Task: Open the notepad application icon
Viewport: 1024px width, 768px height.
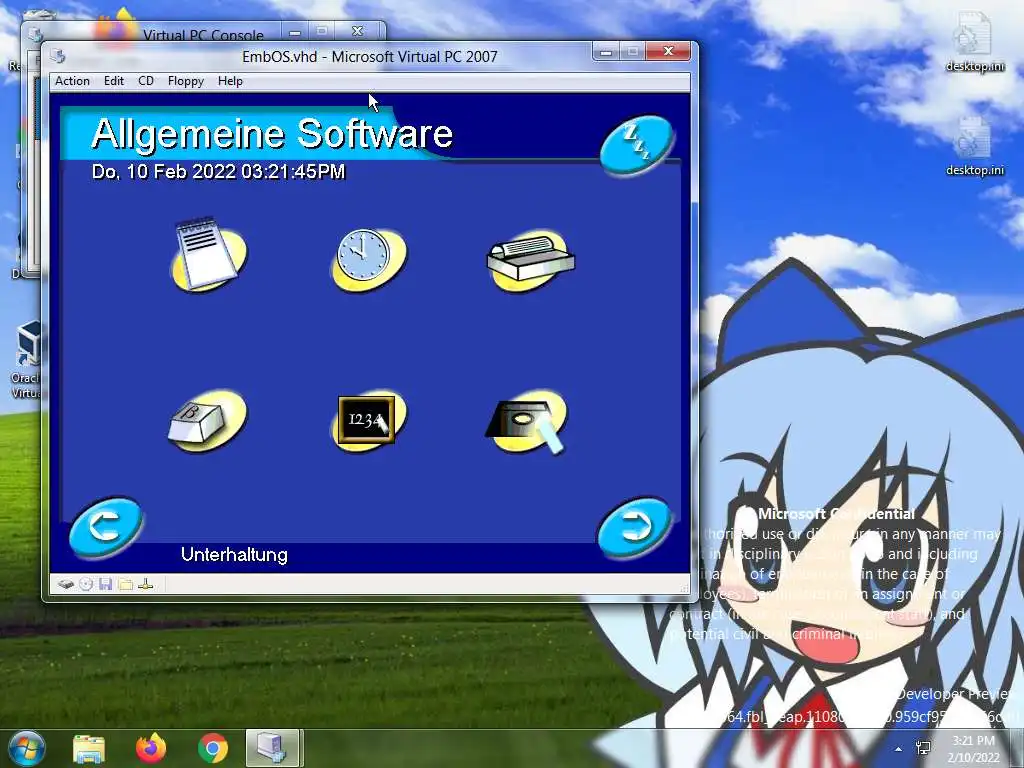Action: [x=208, y=255]
